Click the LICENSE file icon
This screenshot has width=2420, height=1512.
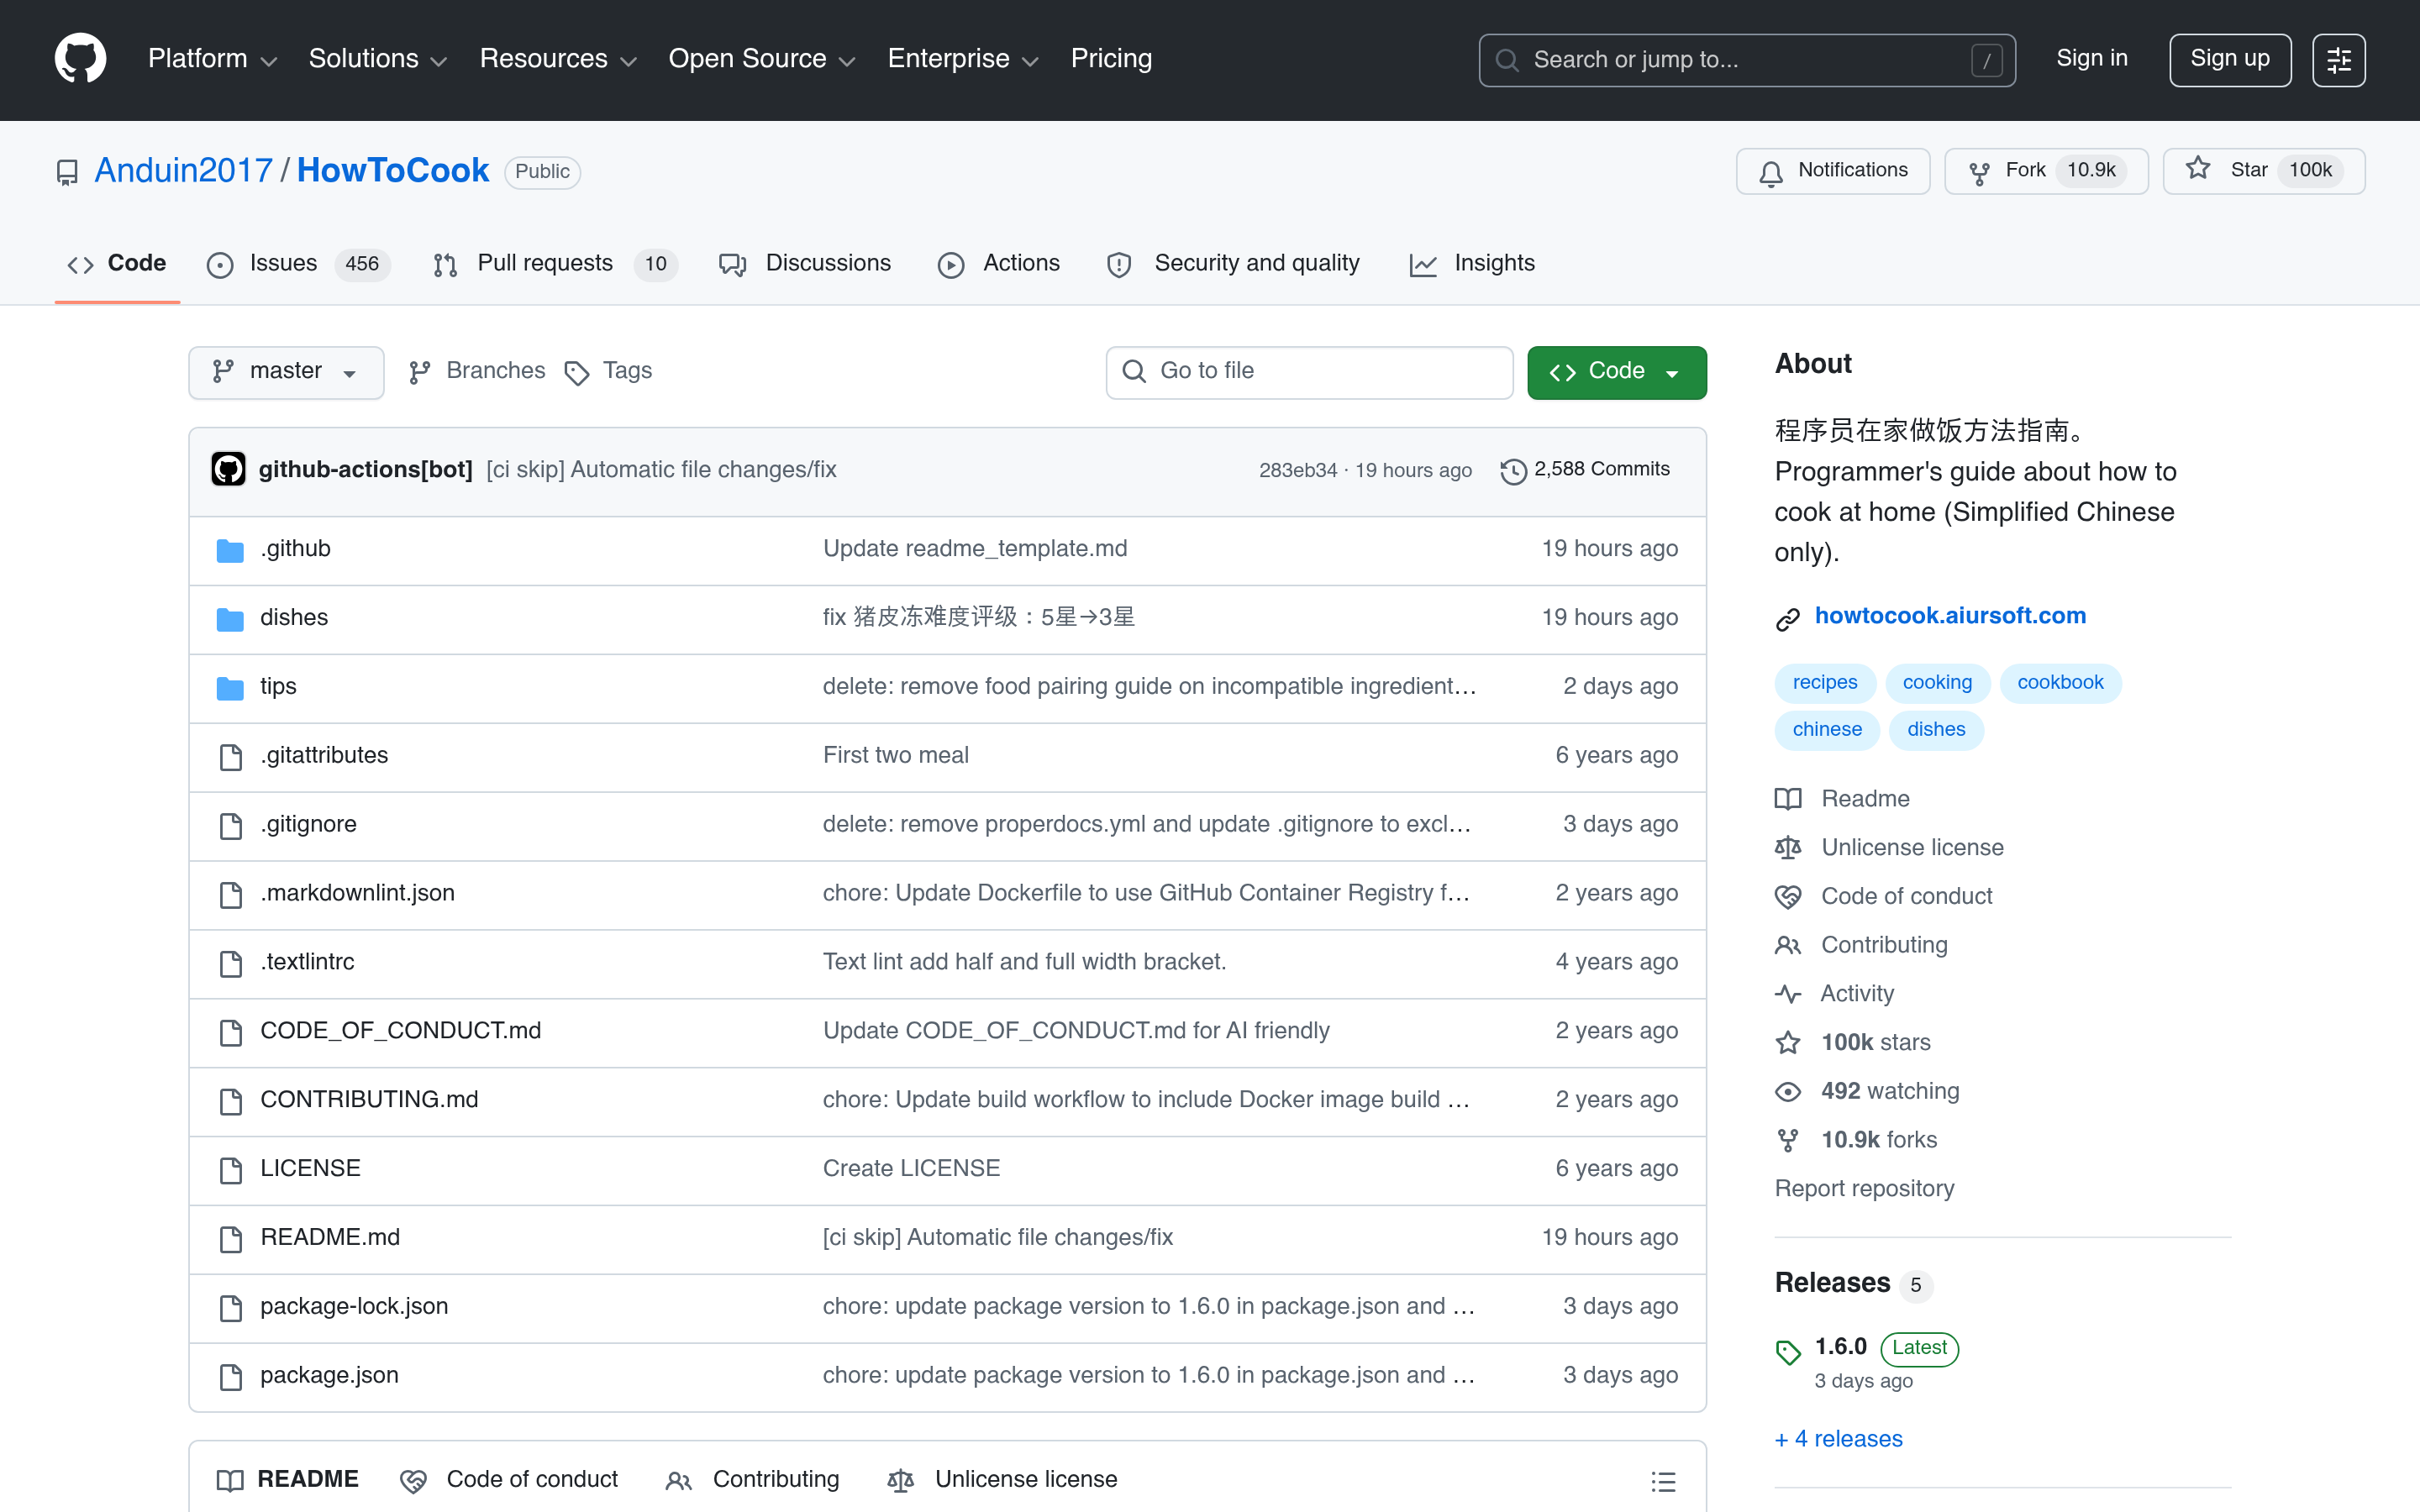231,1170
